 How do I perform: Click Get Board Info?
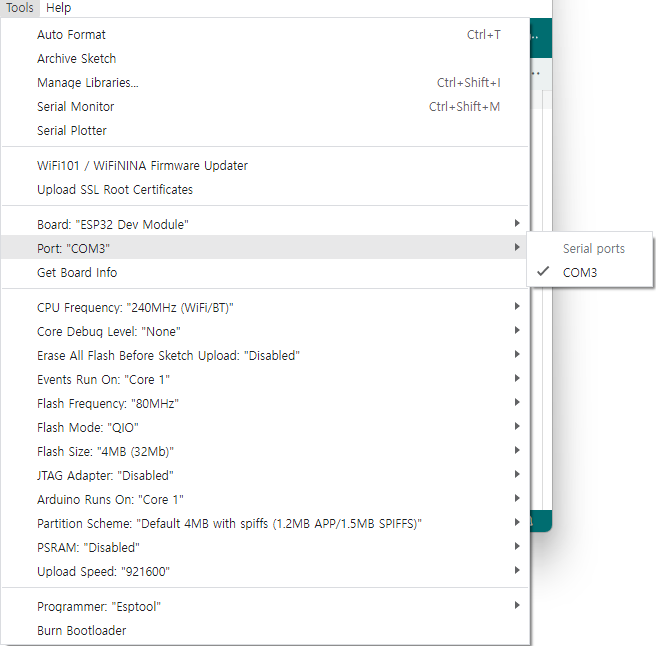point(265,273)
